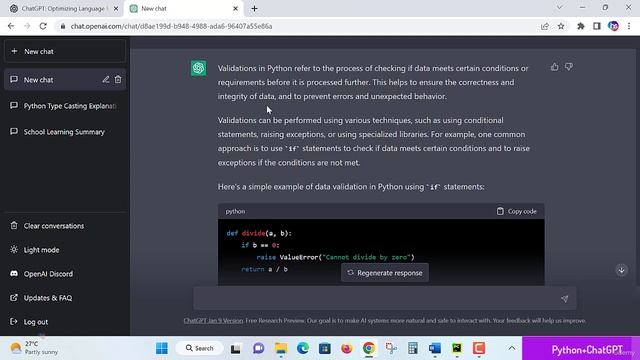
Task: Open the Calculator from the taskbar
Action: click(x=413, y=348)
